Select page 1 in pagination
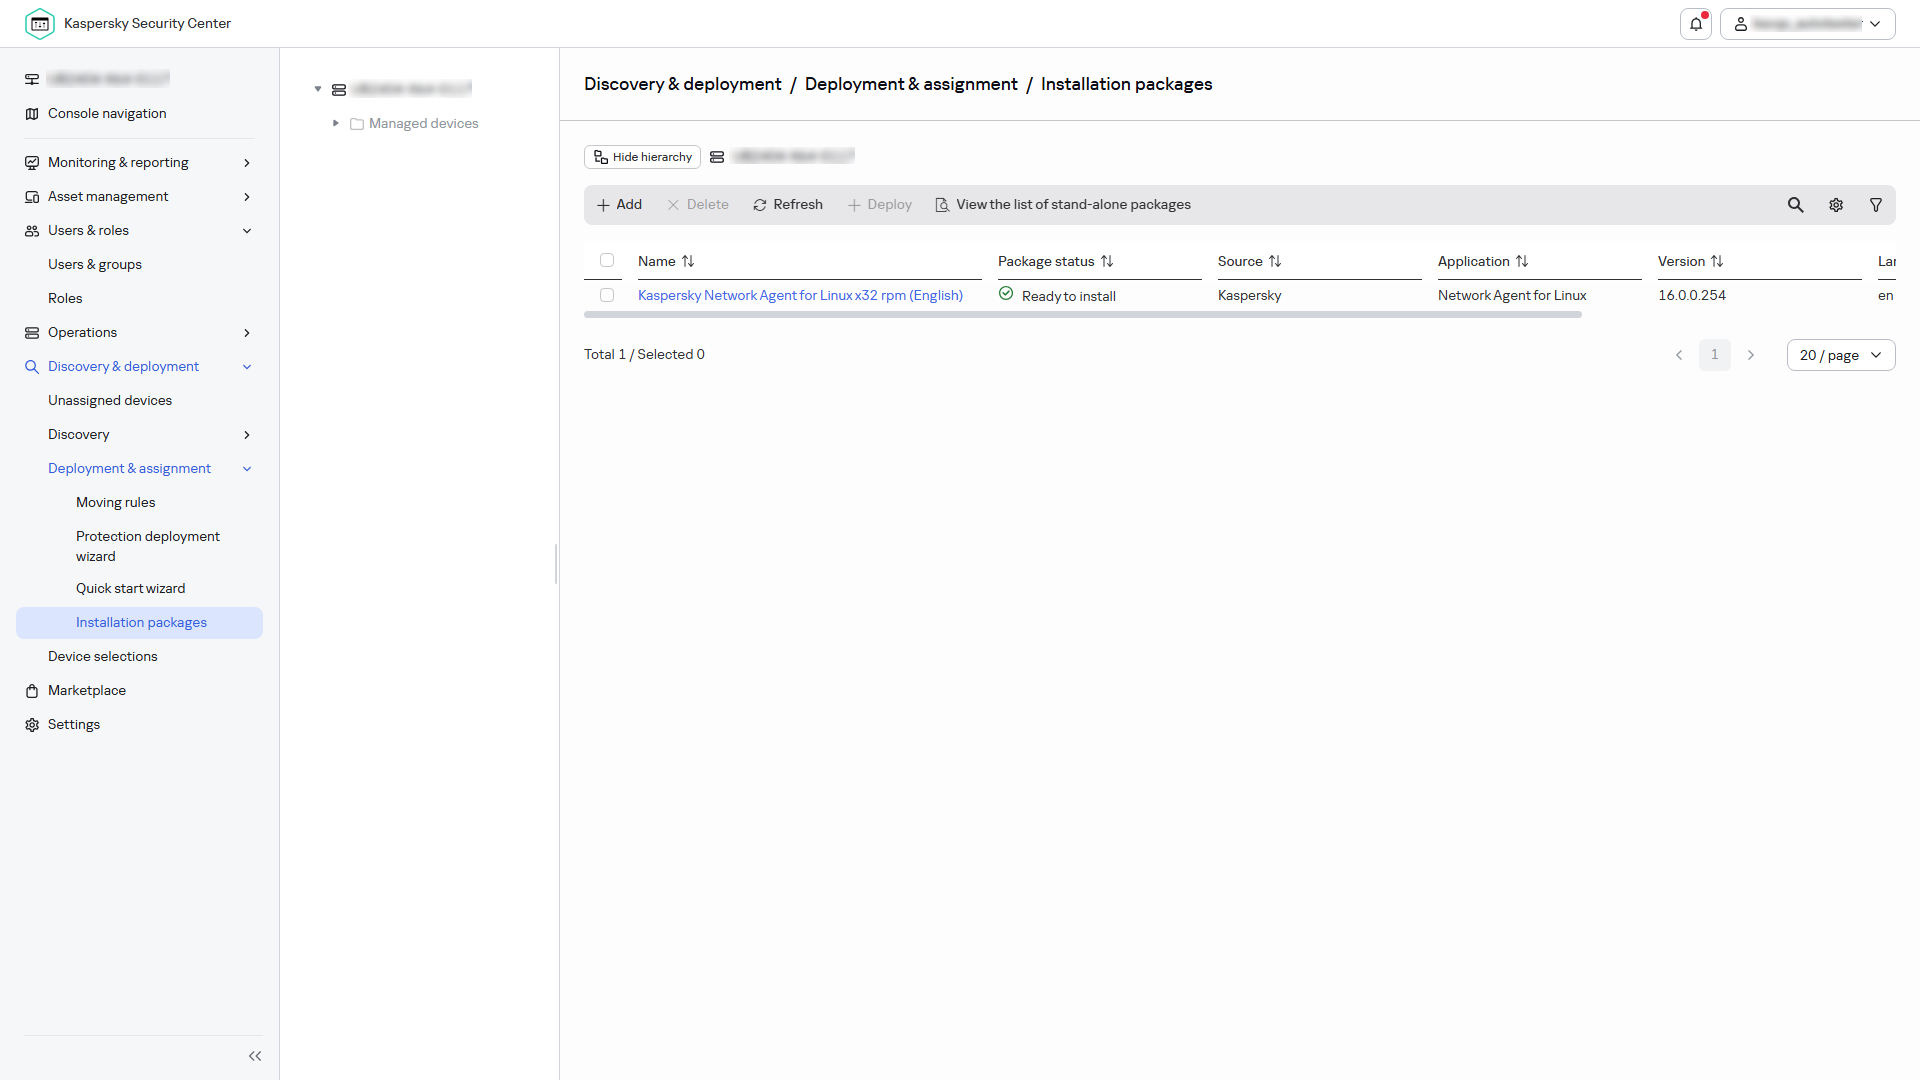 tap(1715, 355)
